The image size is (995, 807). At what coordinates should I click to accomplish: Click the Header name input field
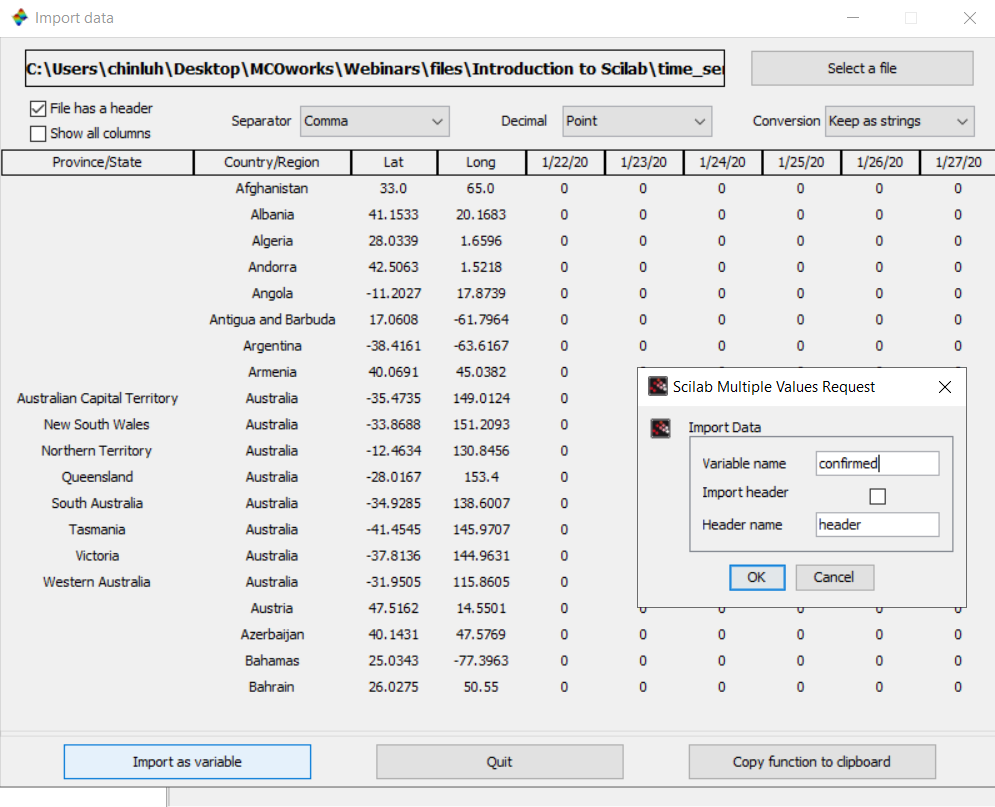point(877,525)
